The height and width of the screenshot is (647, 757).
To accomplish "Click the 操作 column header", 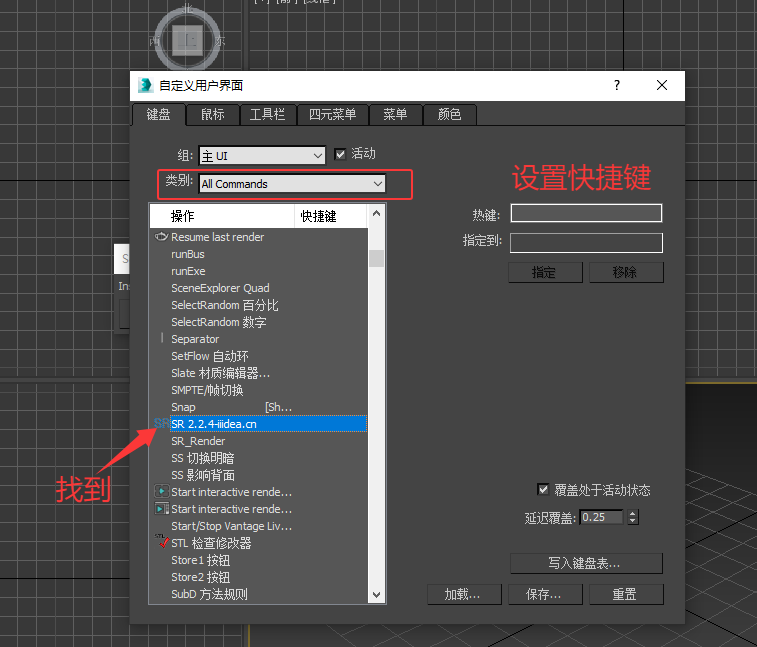I will 223,216.
